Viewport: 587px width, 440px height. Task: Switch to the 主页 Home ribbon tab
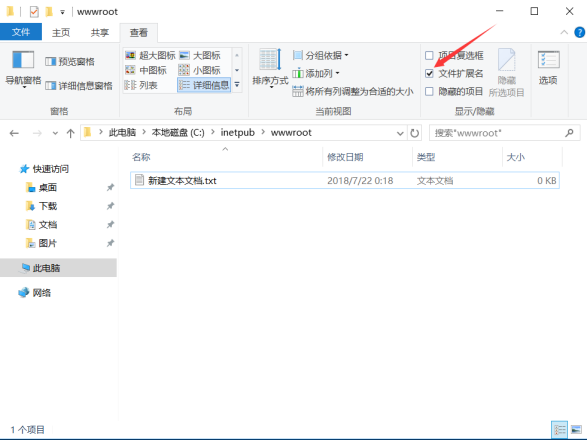point(61,33)
